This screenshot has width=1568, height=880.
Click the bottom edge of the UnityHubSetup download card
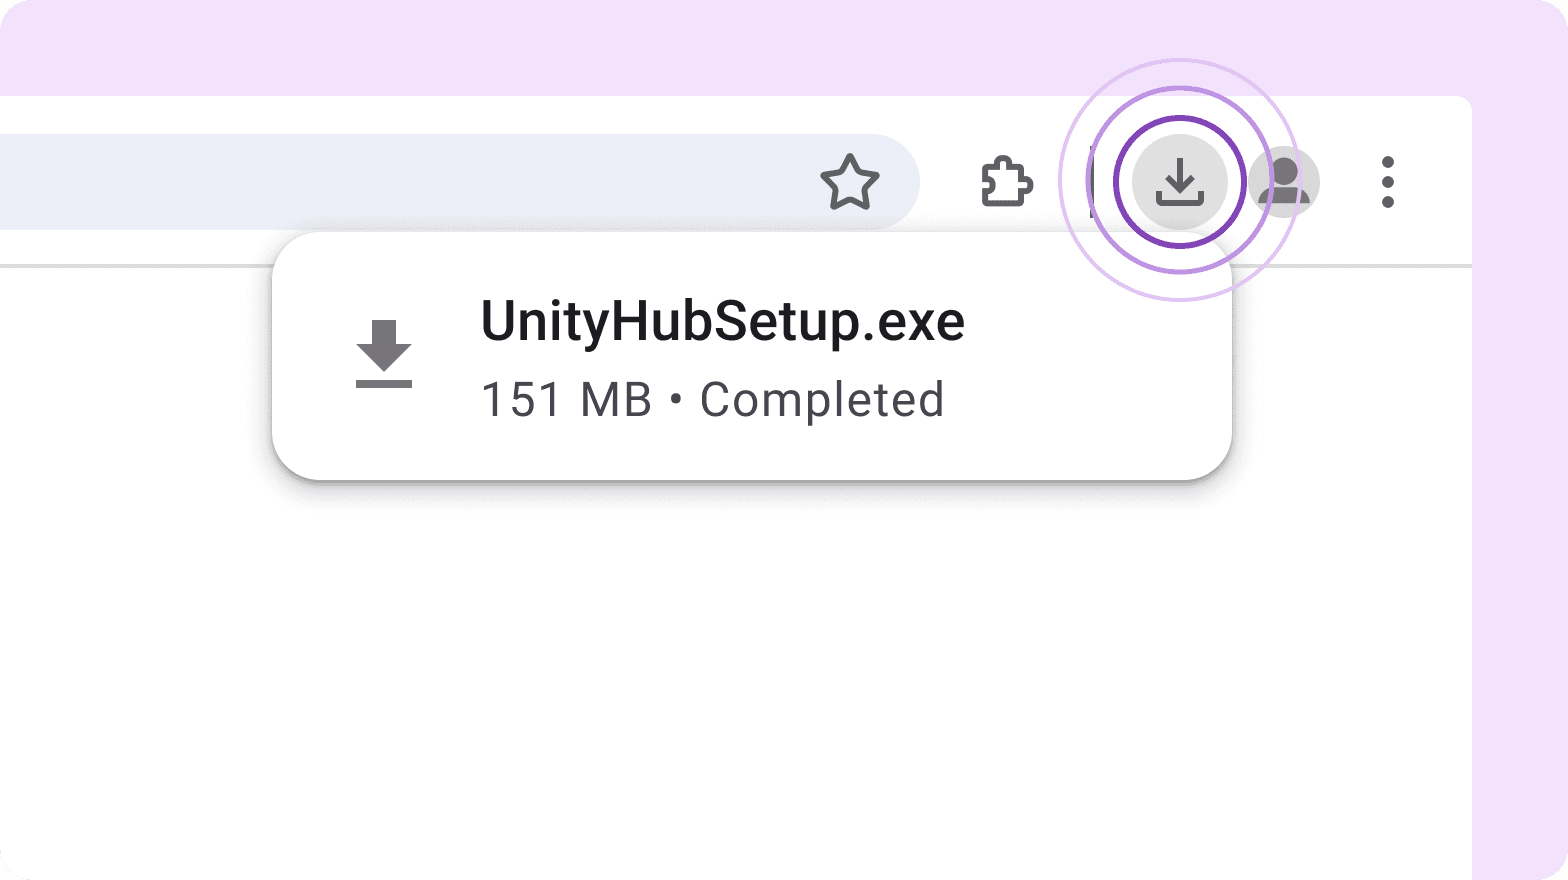pyautogui.click(x=750, y=477)
